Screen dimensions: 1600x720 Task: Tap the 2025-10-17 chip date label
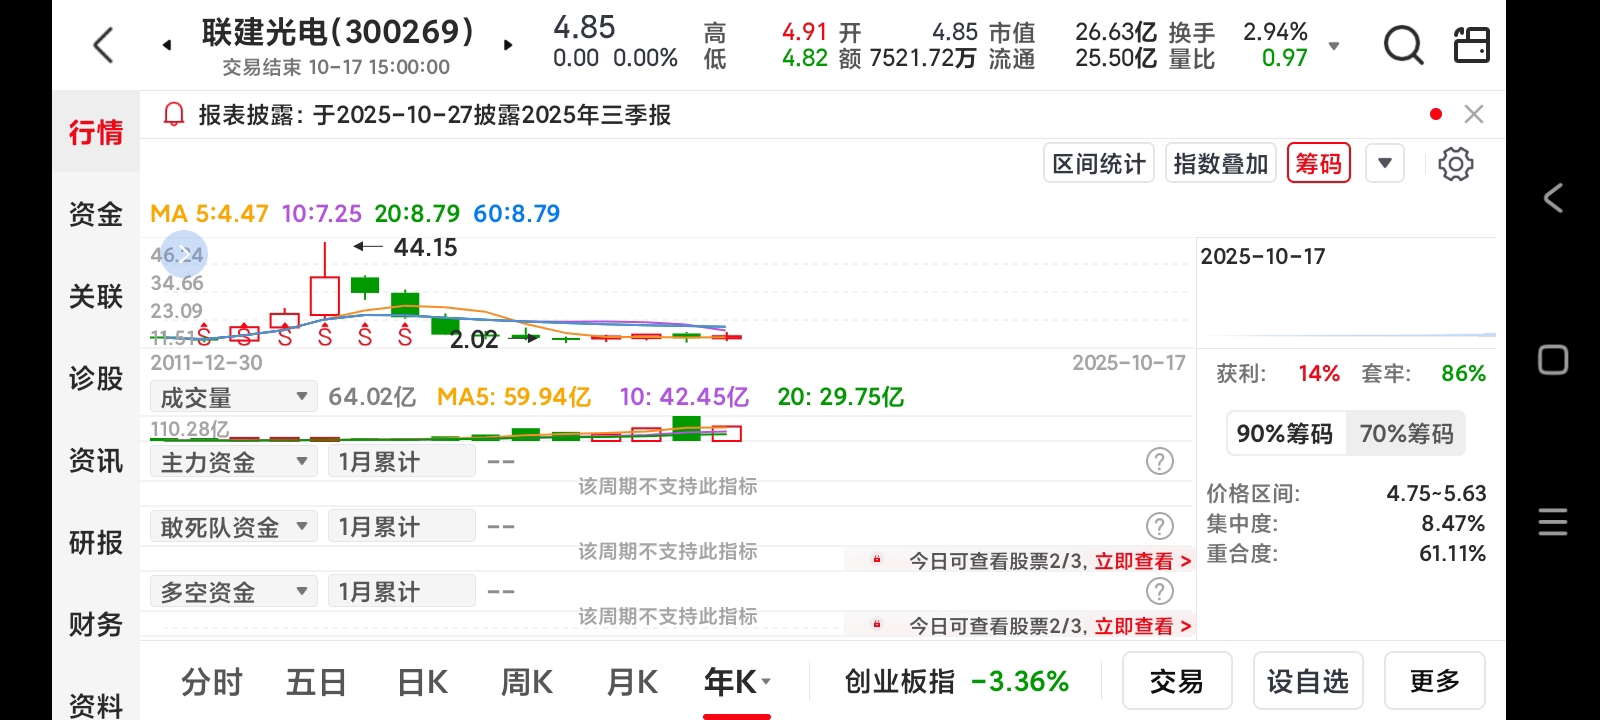pos(1263,256)
